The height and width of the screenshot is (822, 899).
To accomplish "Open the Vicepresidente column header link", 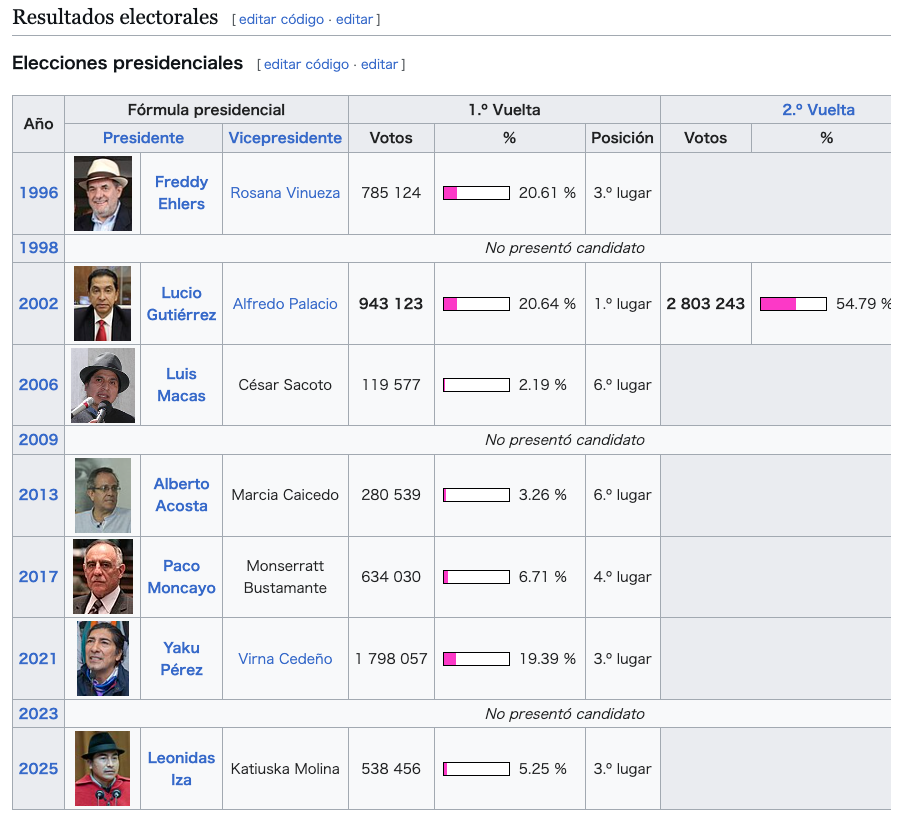I will pos(285,138).
